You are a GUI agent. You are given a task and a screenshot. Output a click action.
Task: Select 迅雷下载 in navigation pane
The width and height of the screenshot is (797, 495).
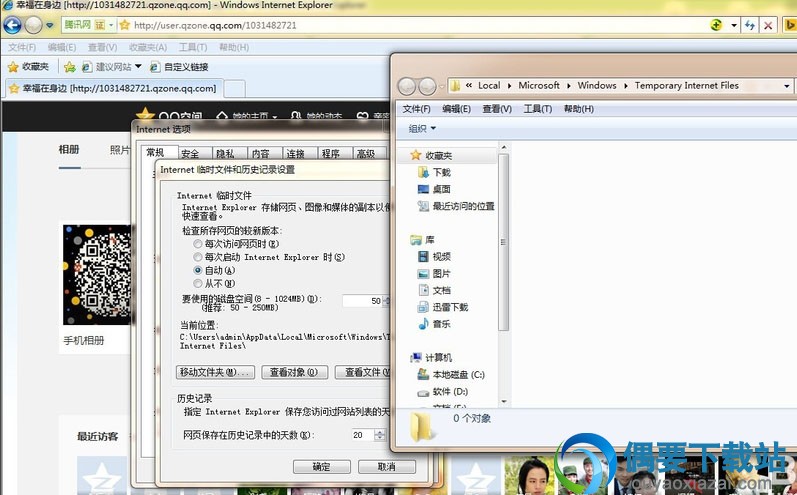click(x=443, y=307)
